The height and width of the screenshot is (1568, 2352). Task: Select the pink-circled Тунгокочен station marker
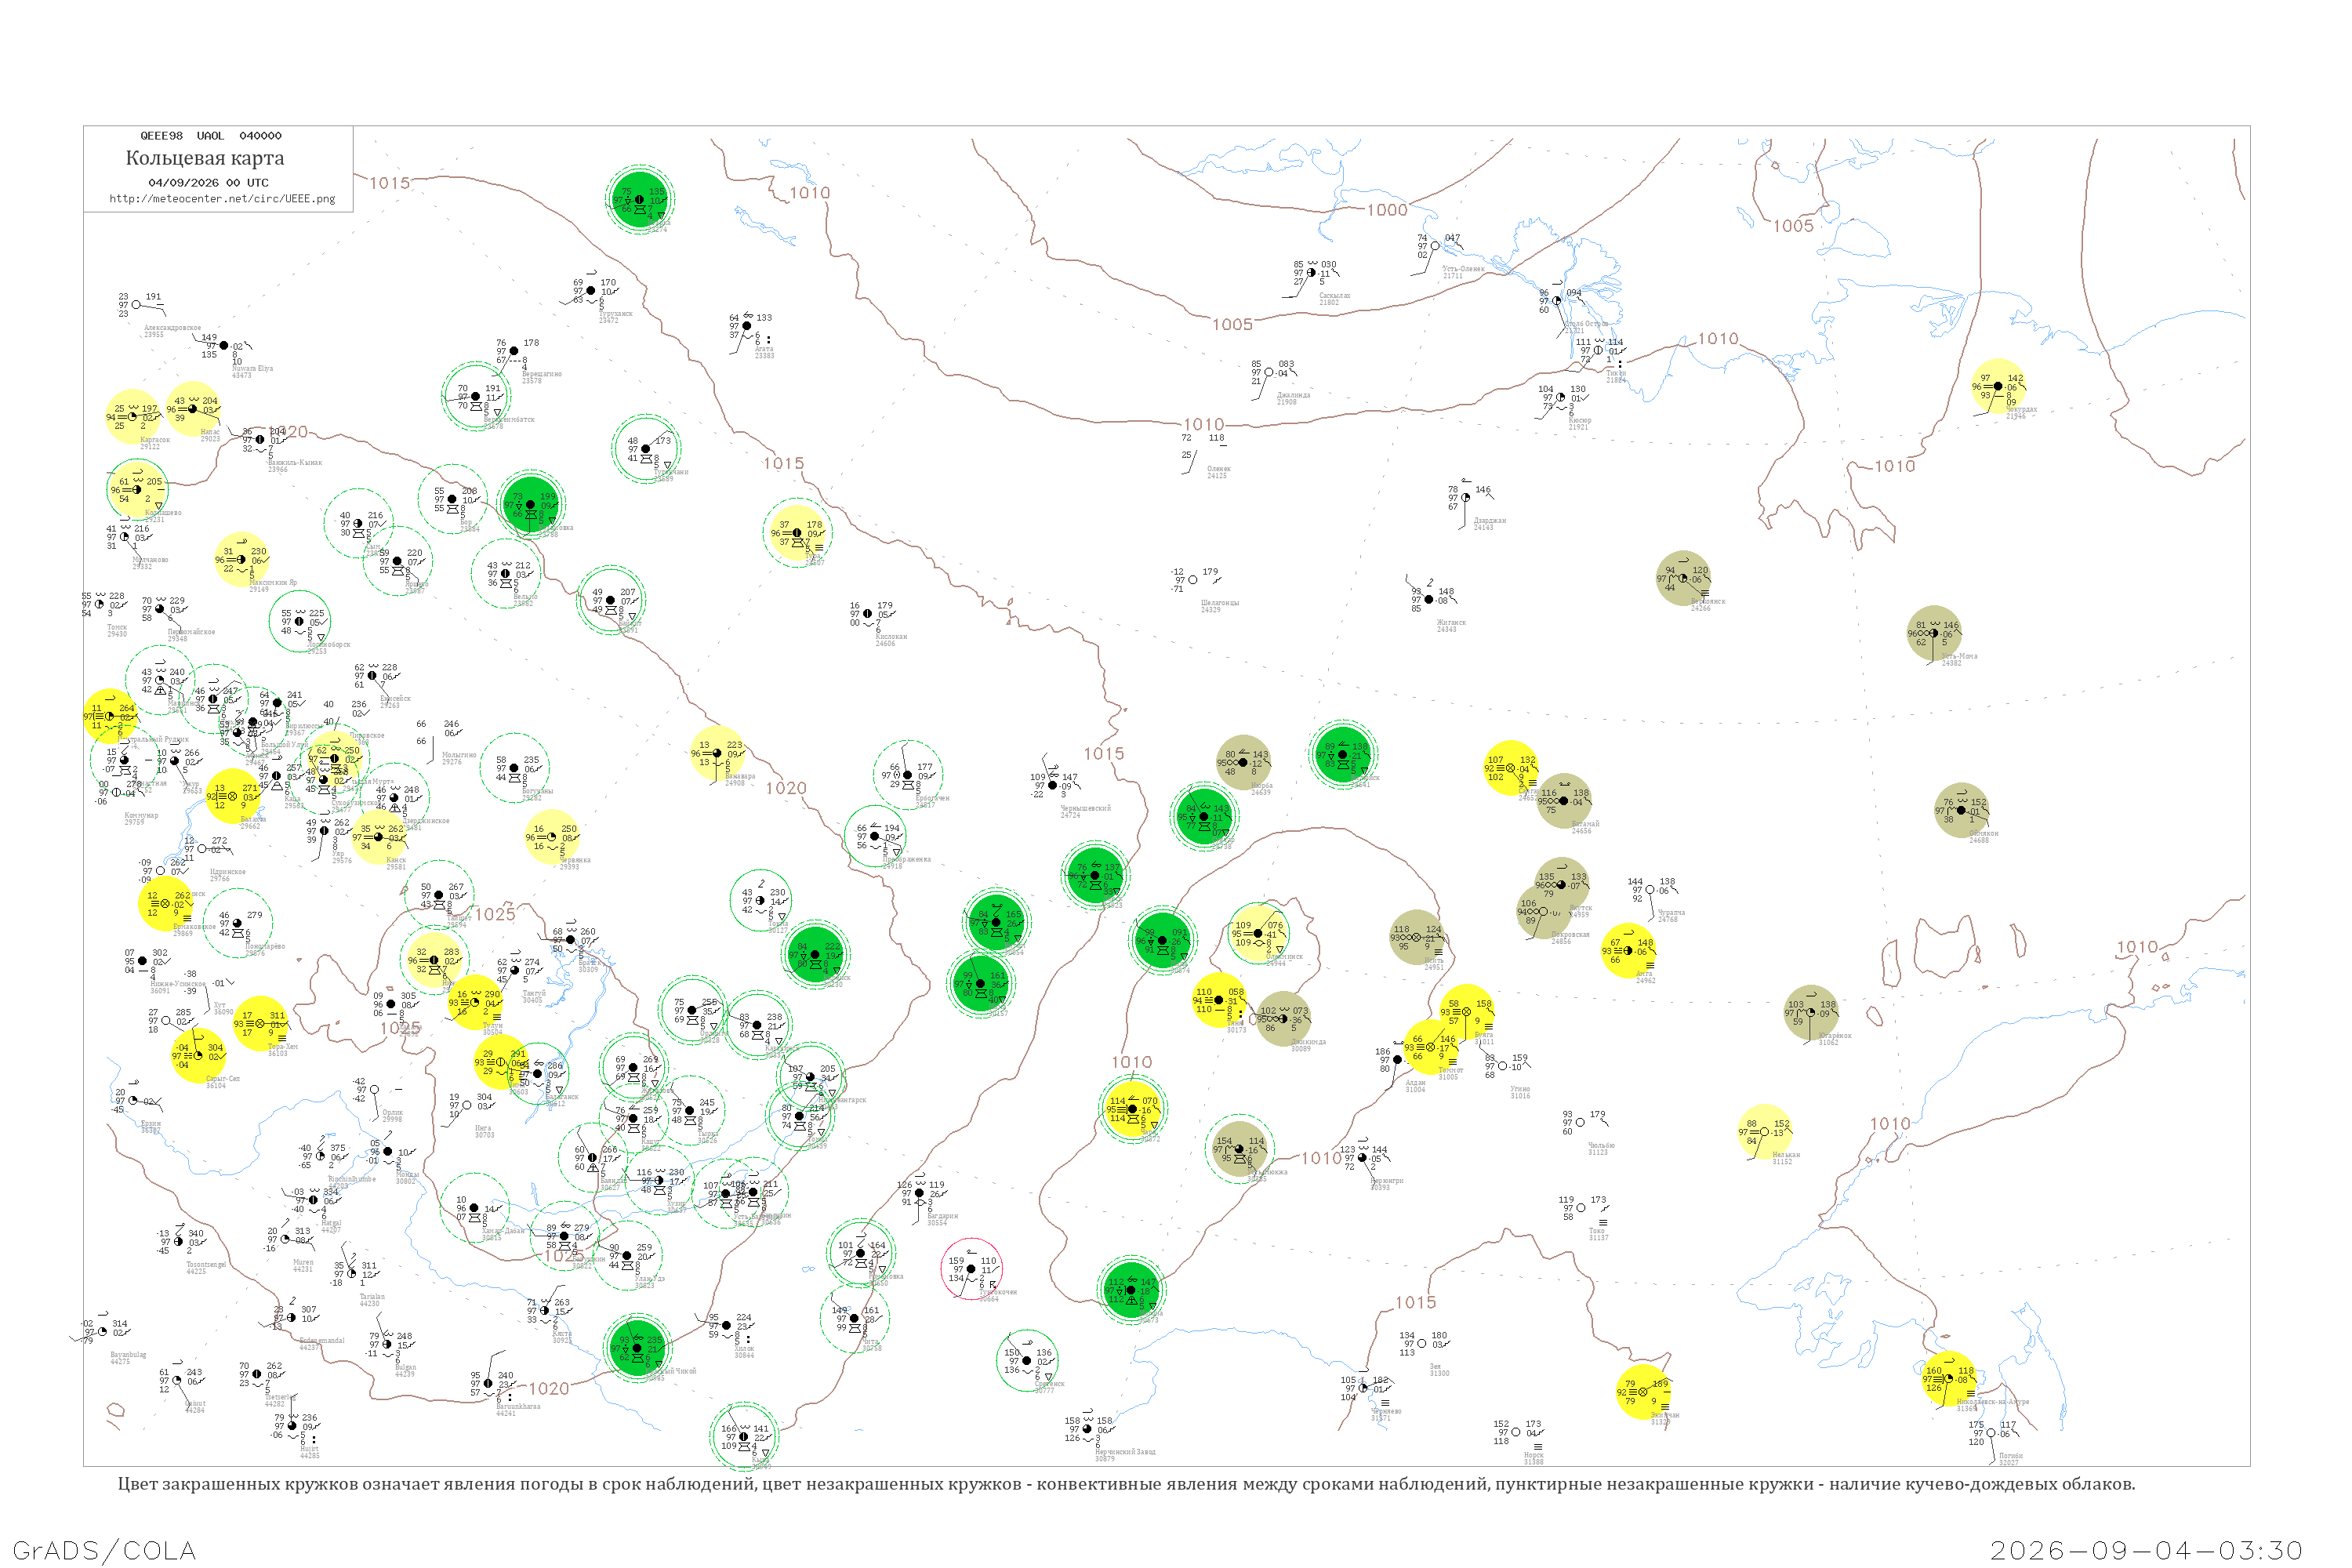(x=972, y=1269)
